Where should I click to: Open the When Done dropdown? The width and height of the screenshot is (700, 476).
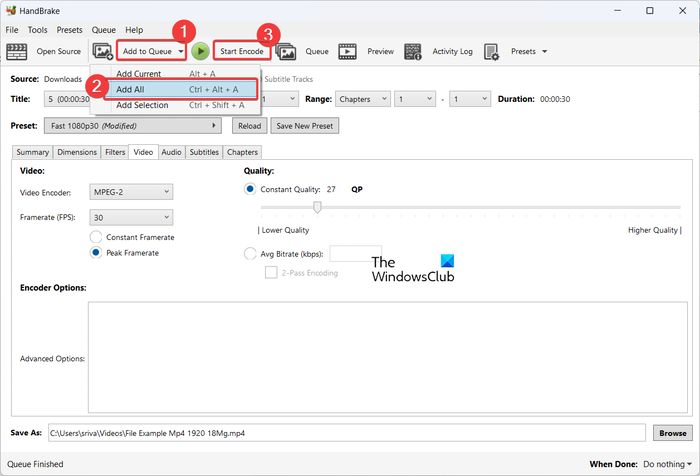(x=667, y=464)
